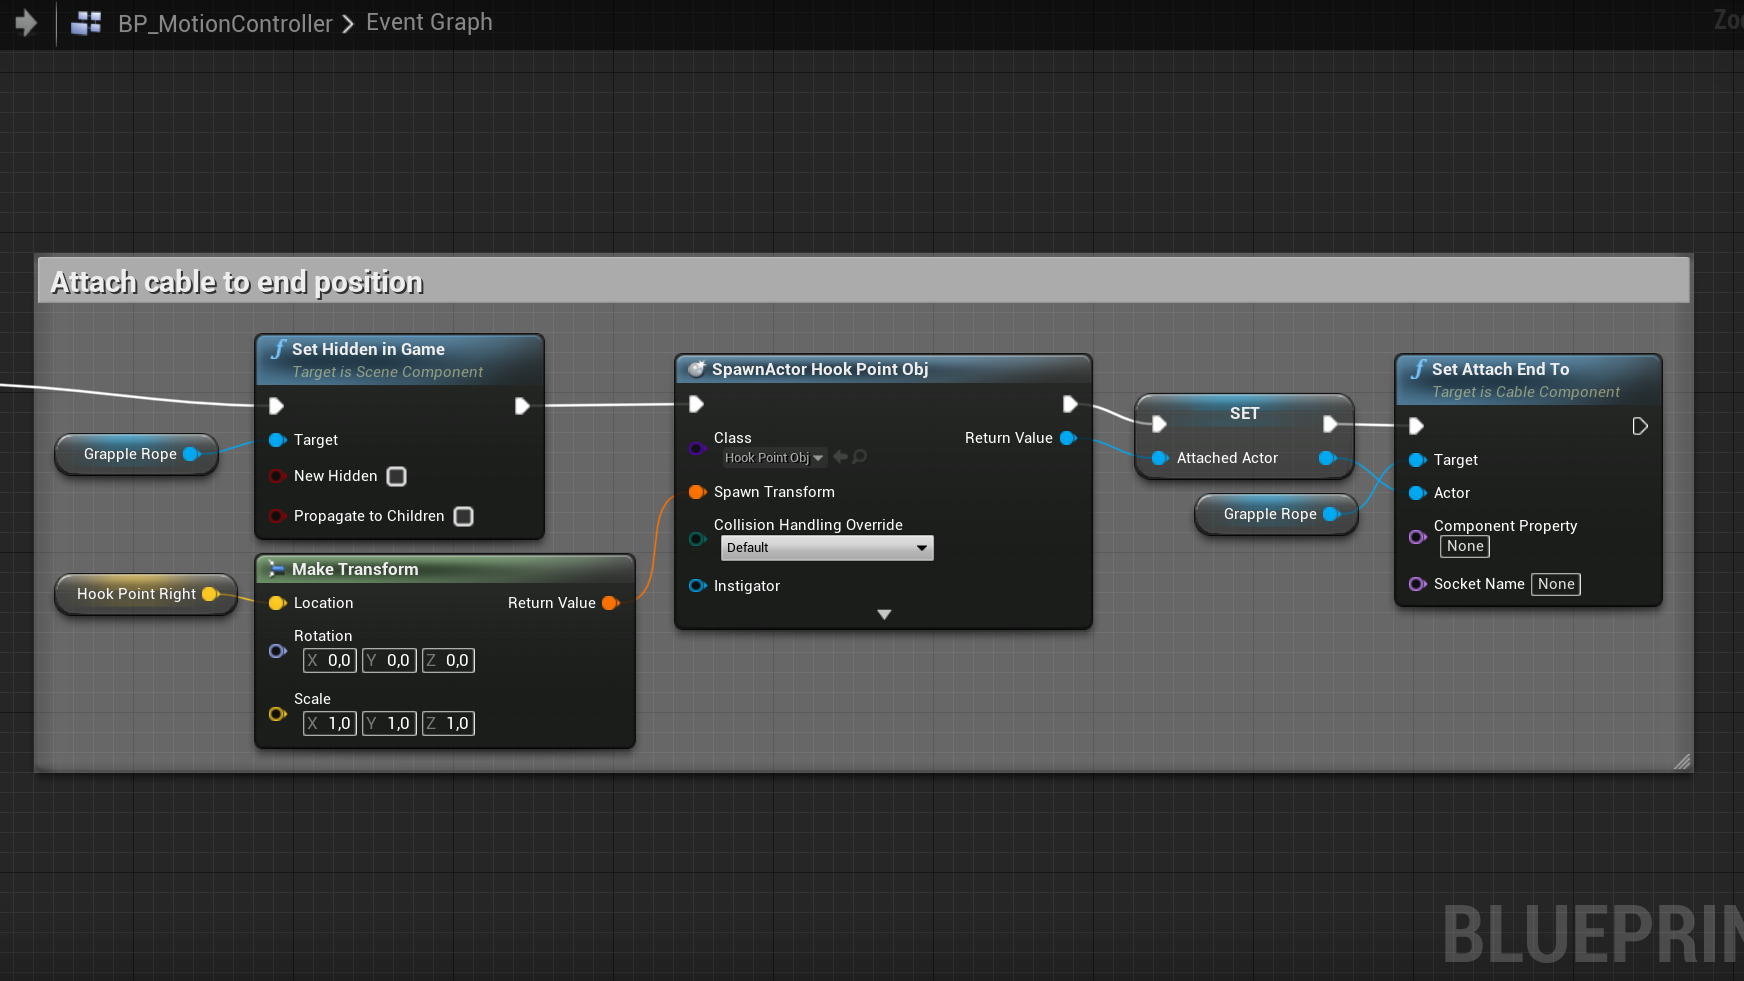Click the SpawnActor Return Value blue pin
Image resolution: width=1744 pixels, height=981 pixels.
click(x=1067, y=438)
